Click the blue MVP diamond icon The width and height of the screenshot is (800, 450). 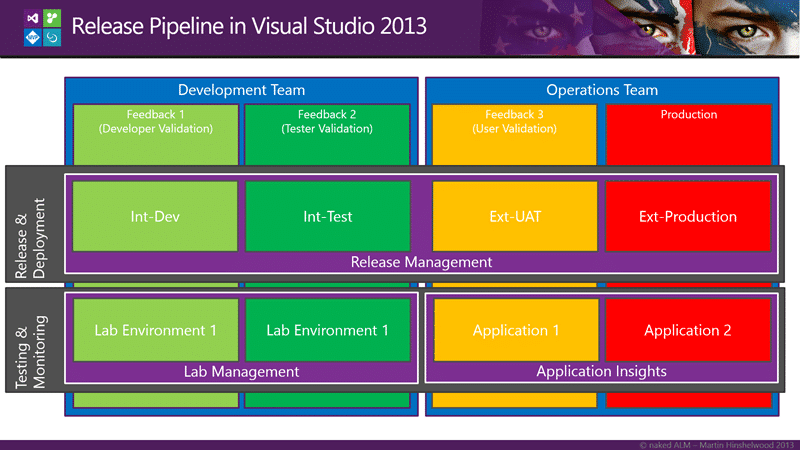[33, 37]
